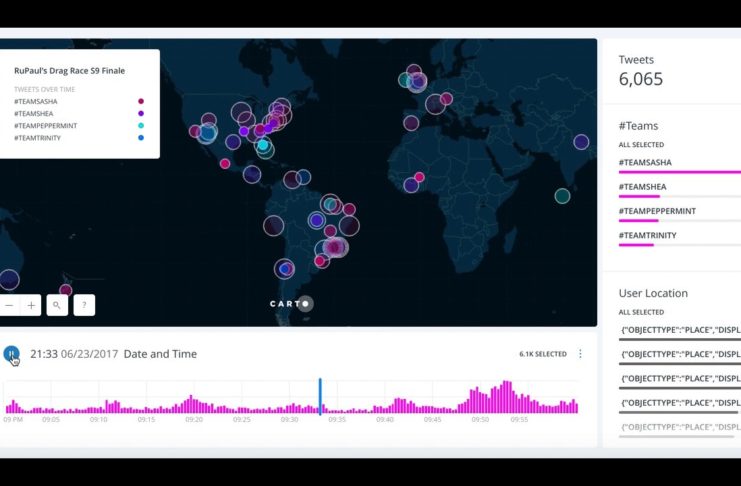Select first User Location category row
The image size is (741, 486).
(680, 333)
